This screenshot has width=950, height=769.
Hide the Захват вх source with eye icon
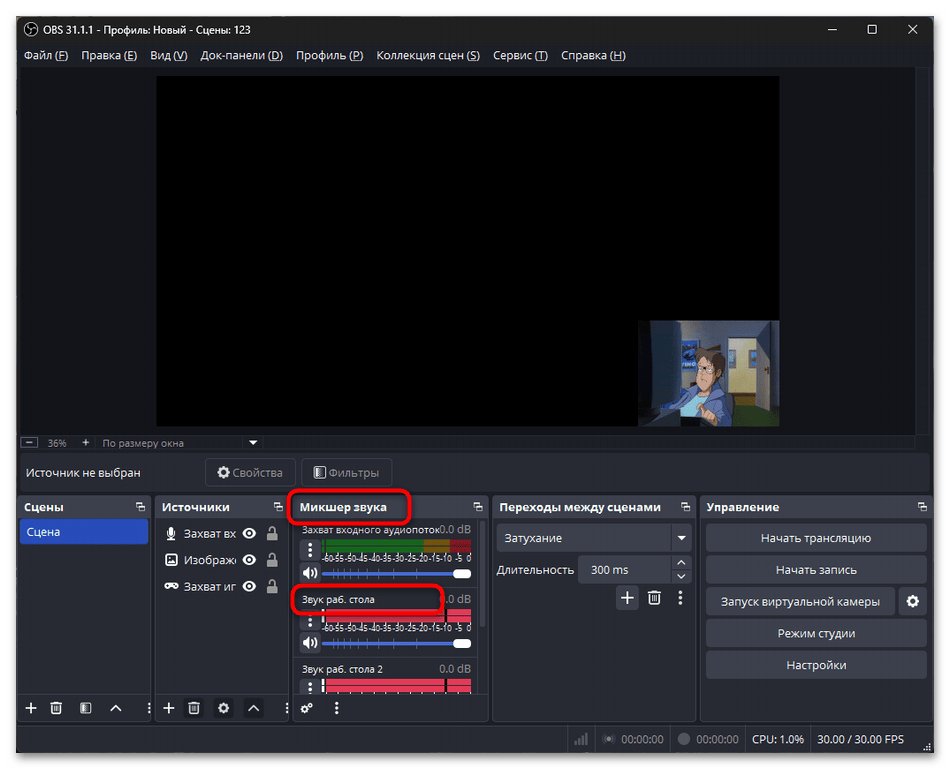(250, 534)
